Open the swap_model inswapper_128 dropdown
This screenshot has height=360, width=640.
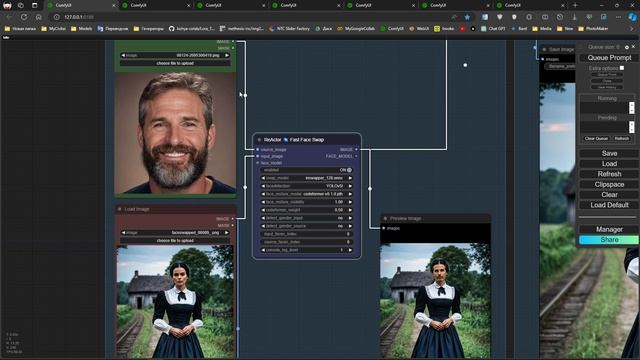pyautogui.click(x=307, y=178)
